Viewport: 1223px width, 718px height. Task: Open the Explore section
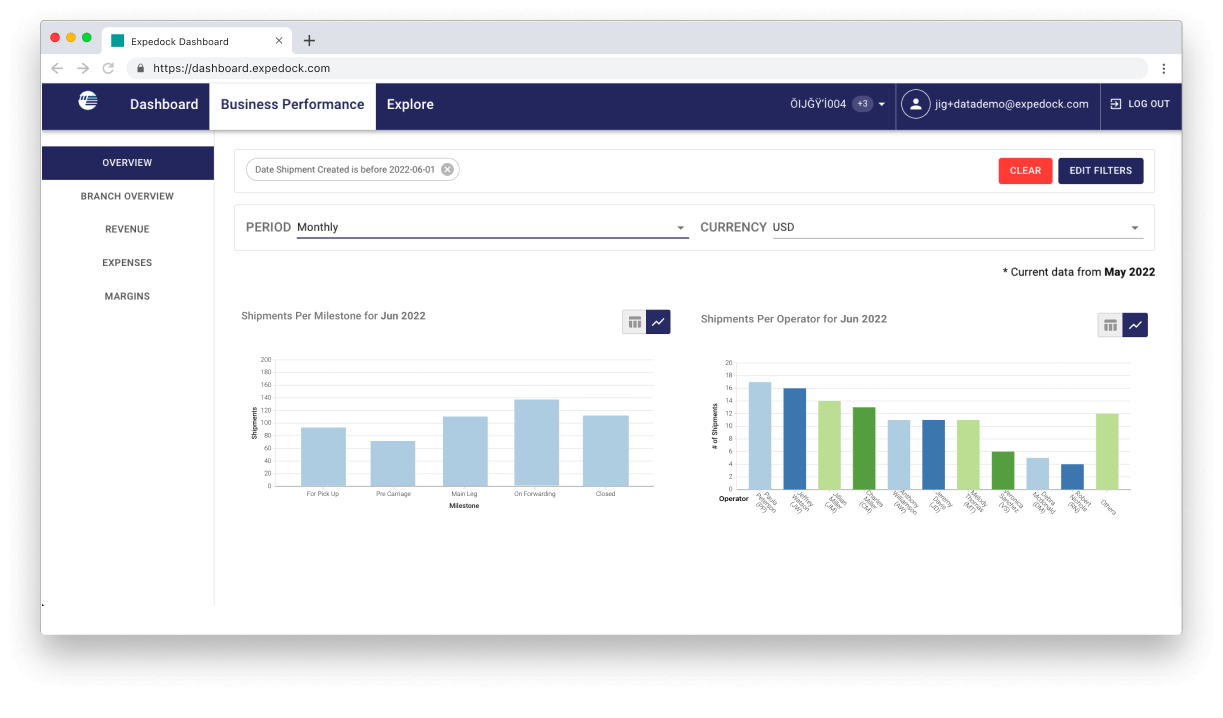[x=410, y=103]
